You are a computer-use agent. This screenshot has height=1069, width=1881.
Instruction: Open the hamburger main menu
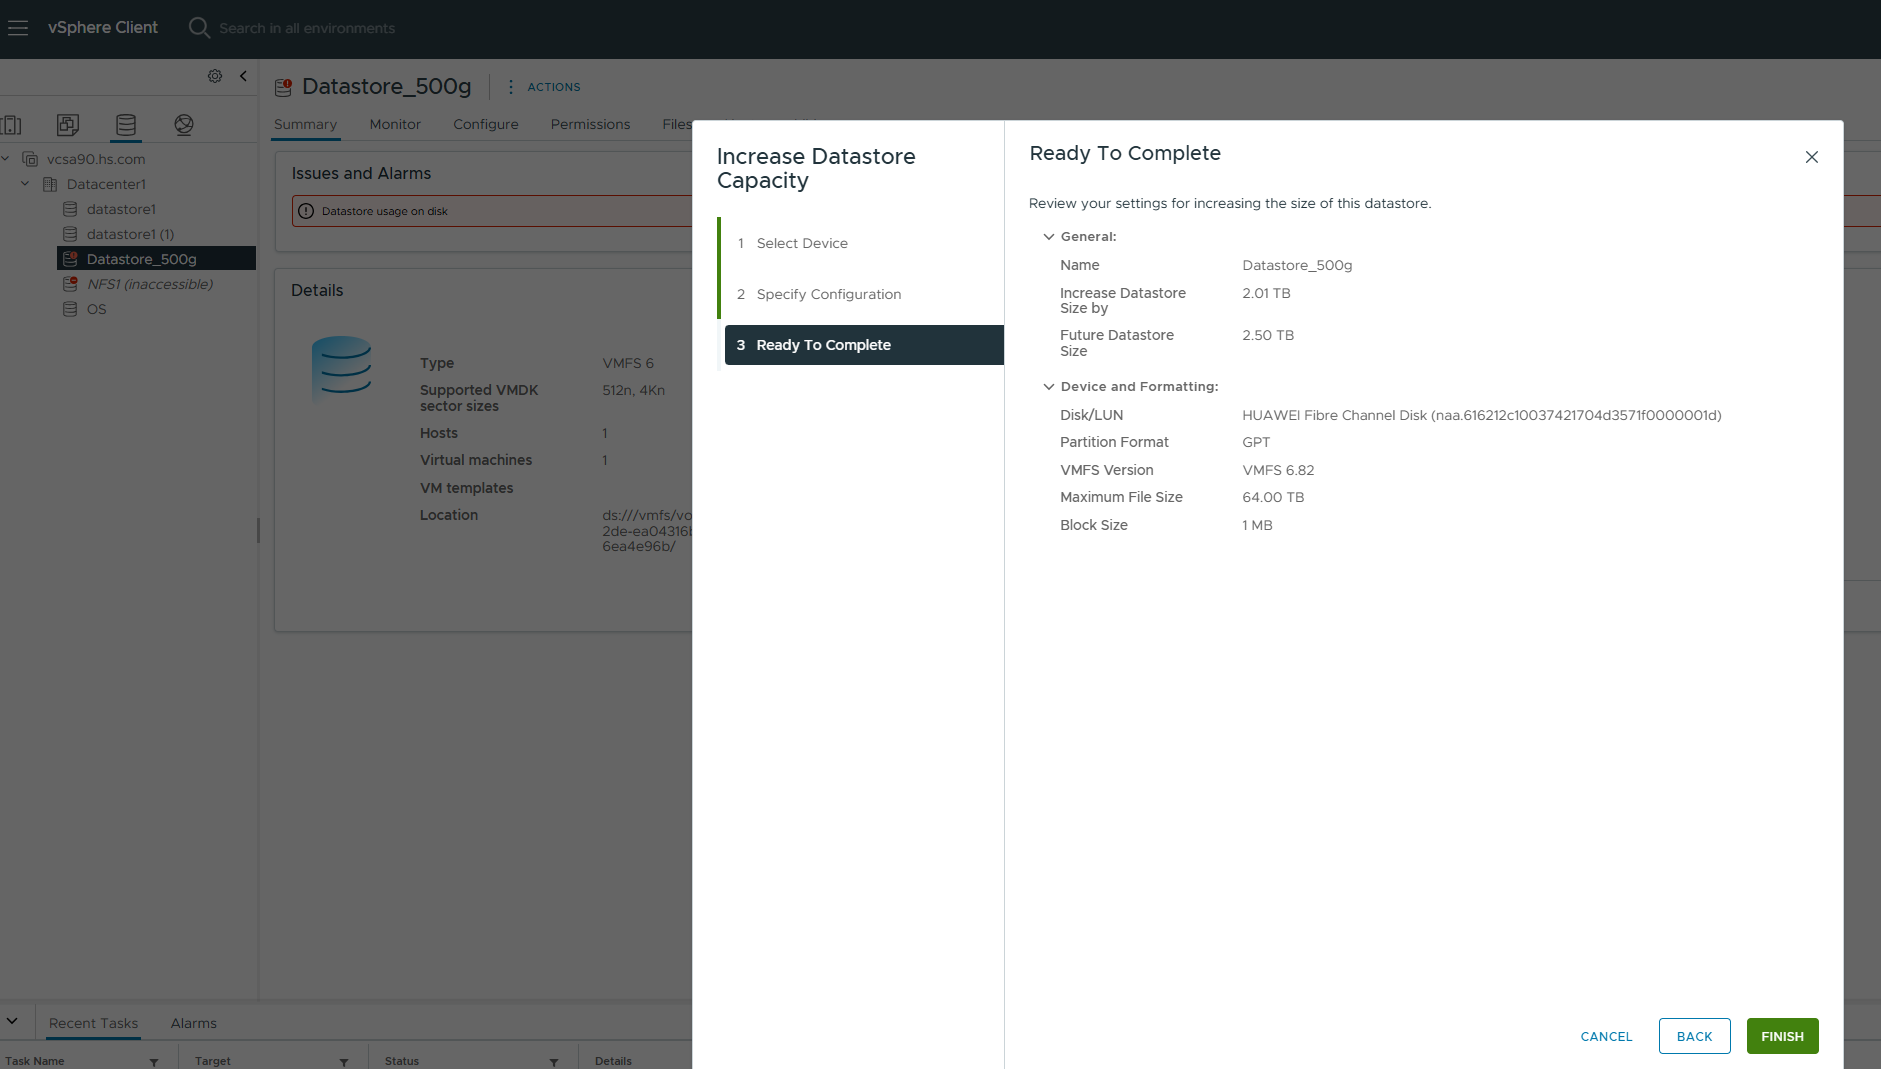[18, 28]
